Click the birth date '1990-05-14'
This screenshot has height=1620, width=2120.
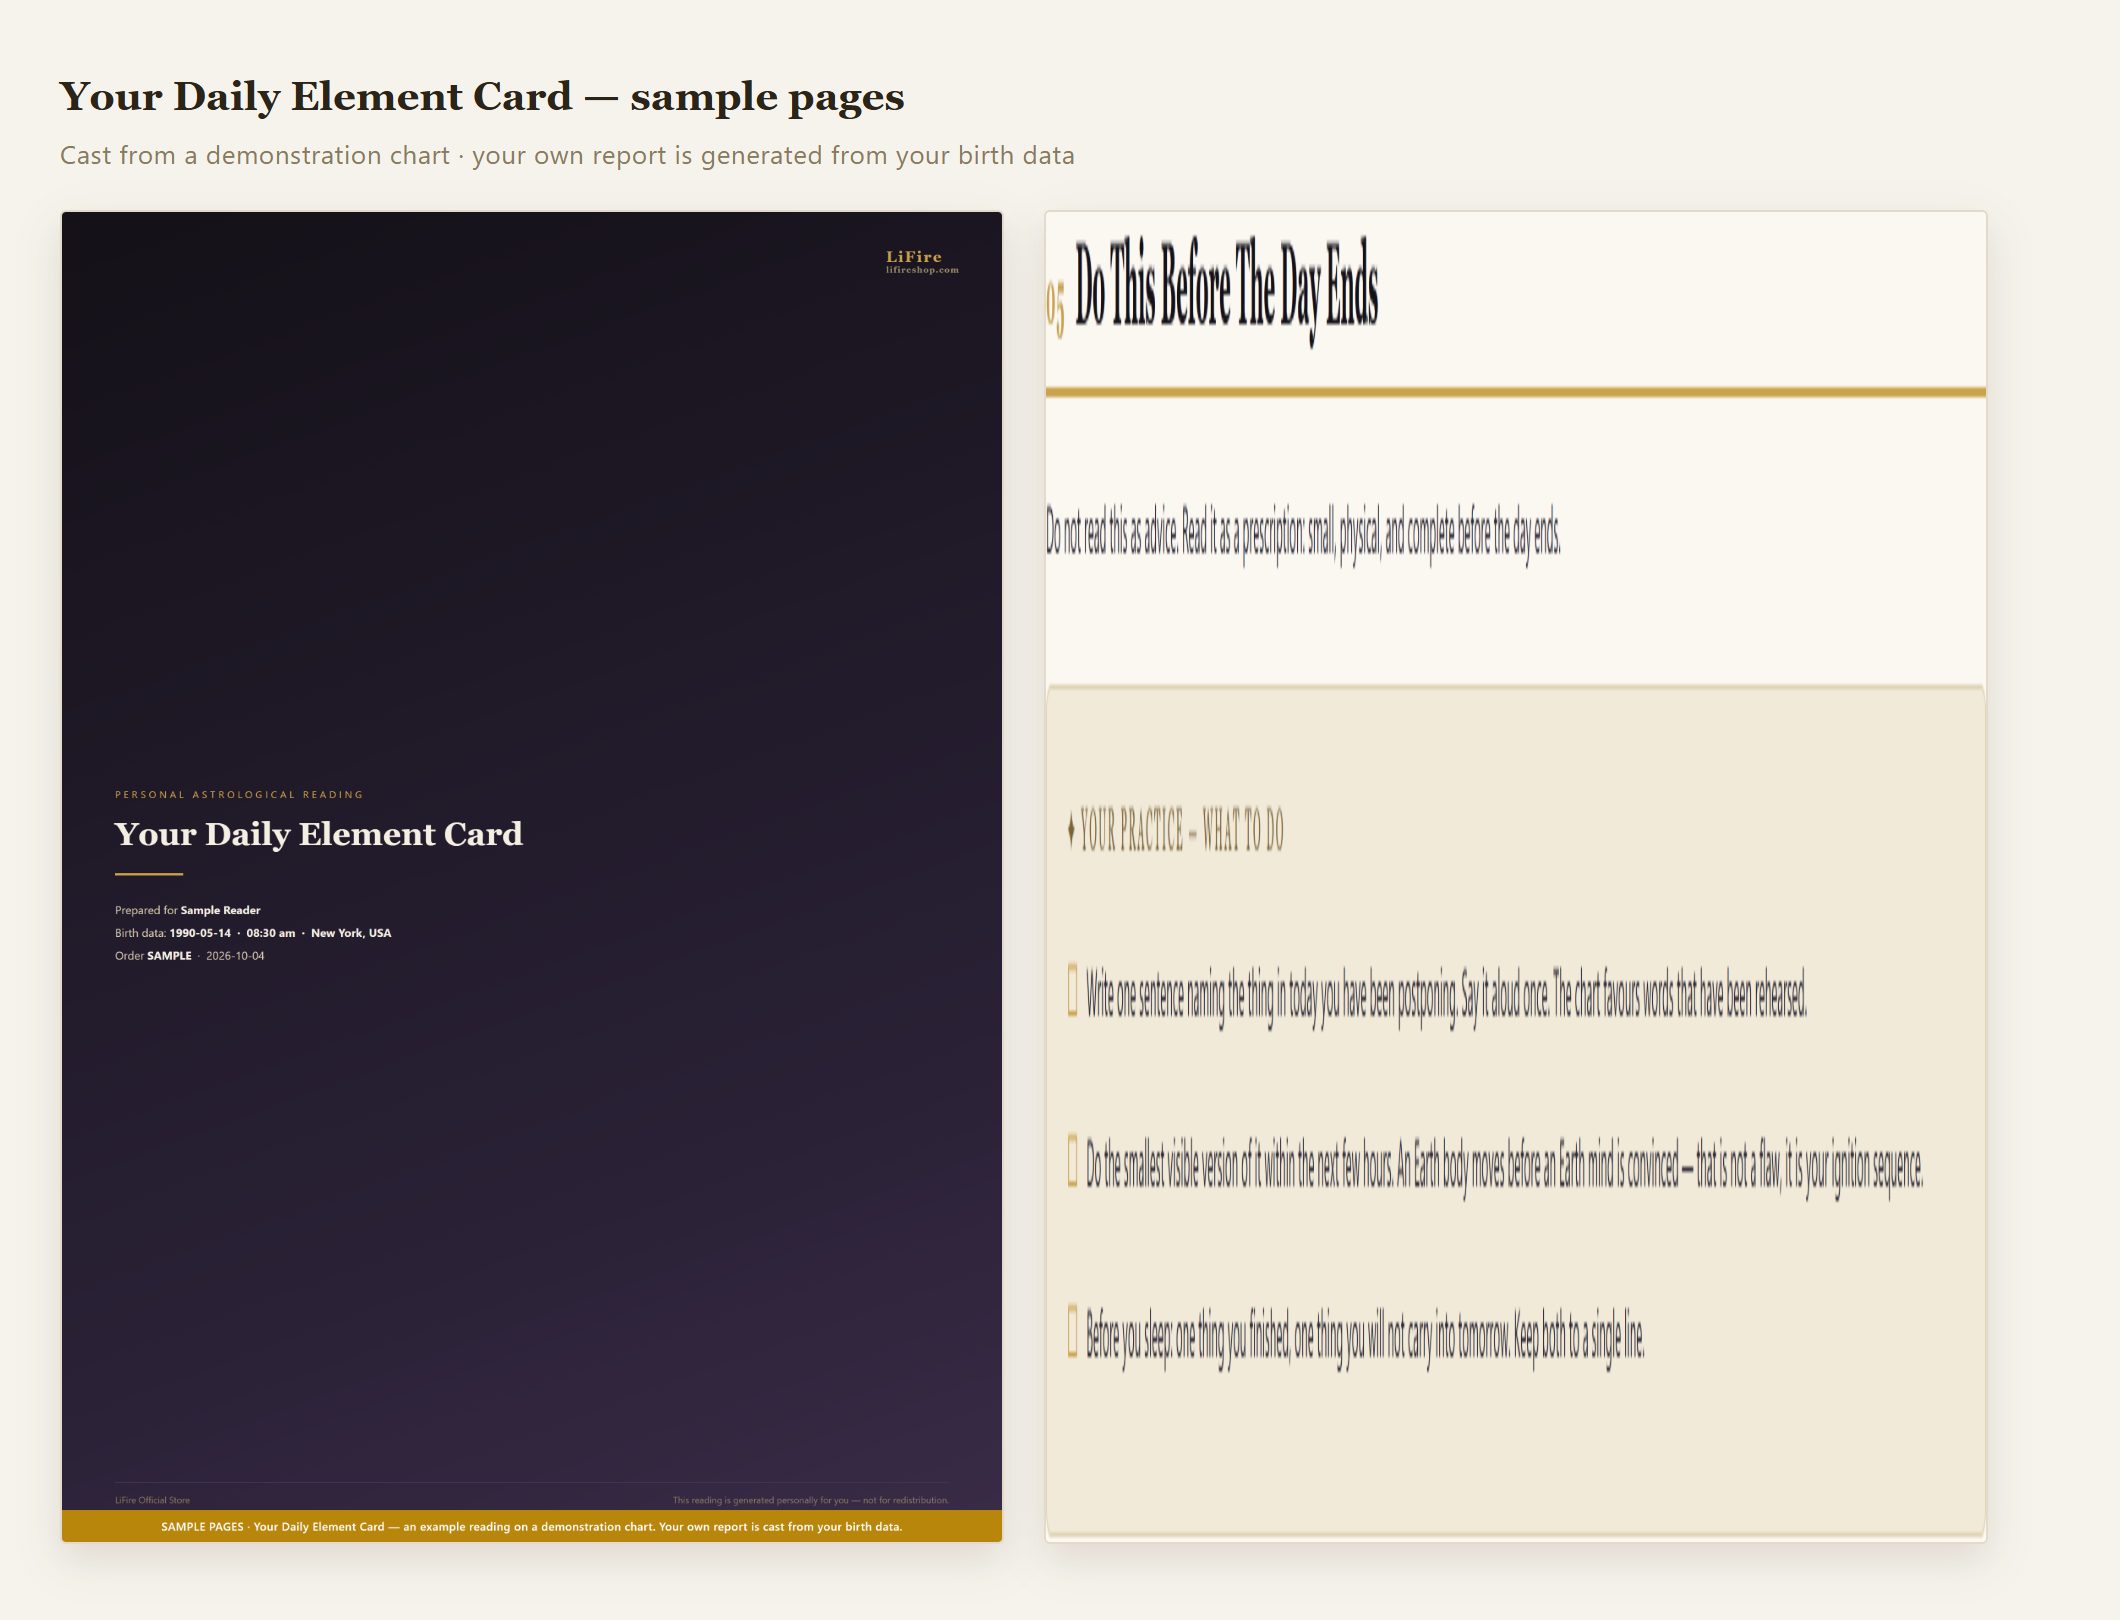pos(200,933)
